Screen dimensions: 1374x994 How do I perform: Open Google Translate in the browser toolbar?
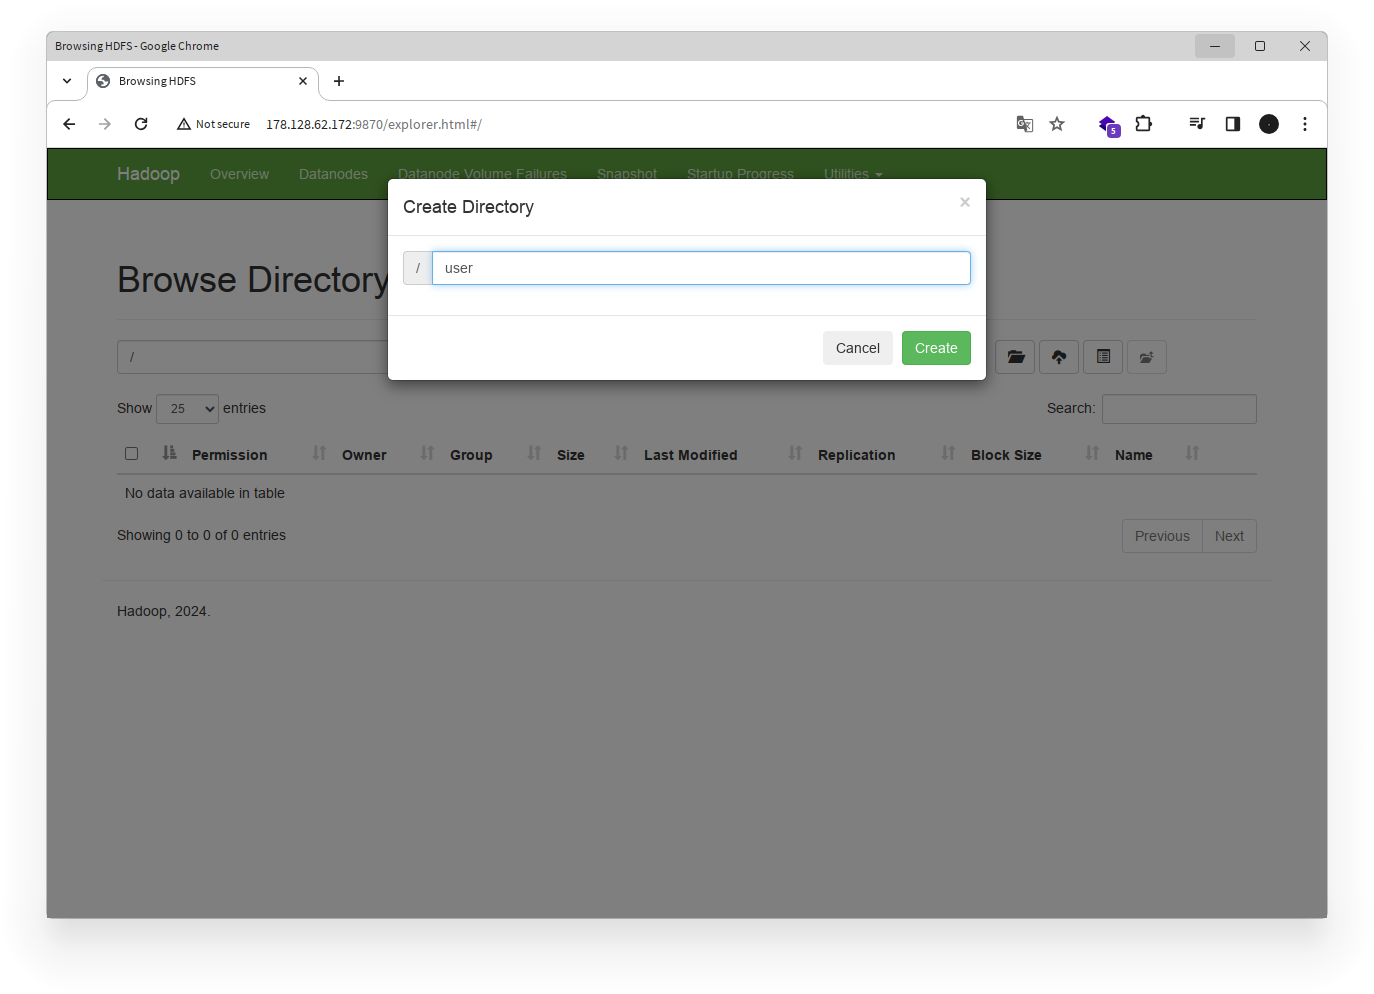coord(1024,124)
